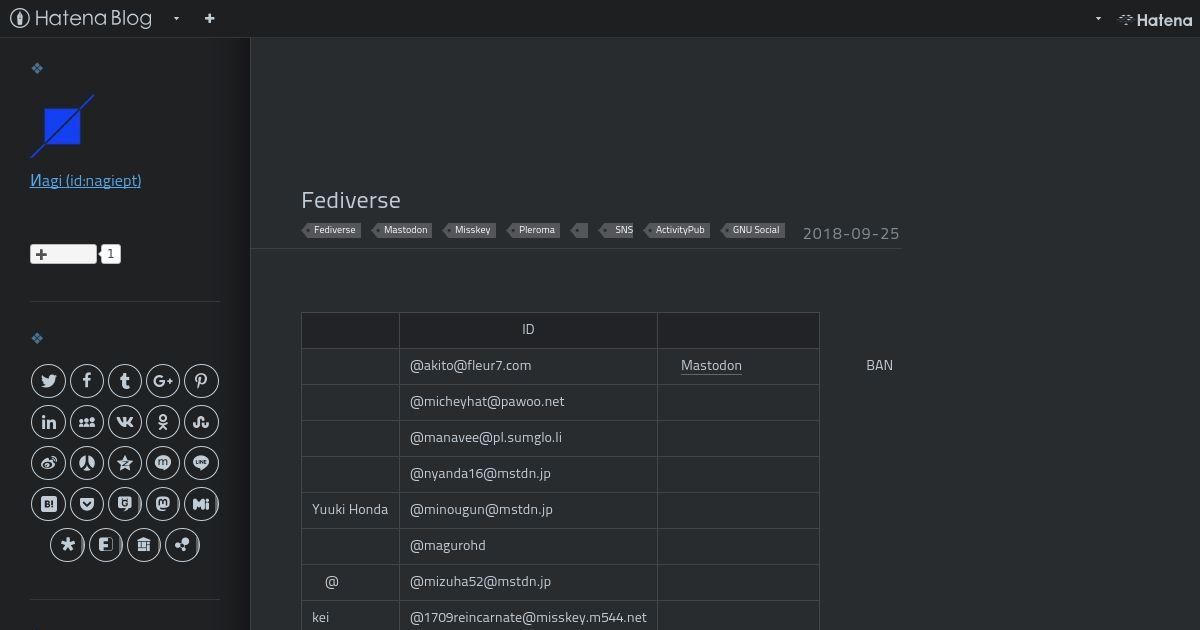This screenshot has width=1200, height=630.
Task: Share on Diaspora asterisk icon
Action: coord(68,545)
